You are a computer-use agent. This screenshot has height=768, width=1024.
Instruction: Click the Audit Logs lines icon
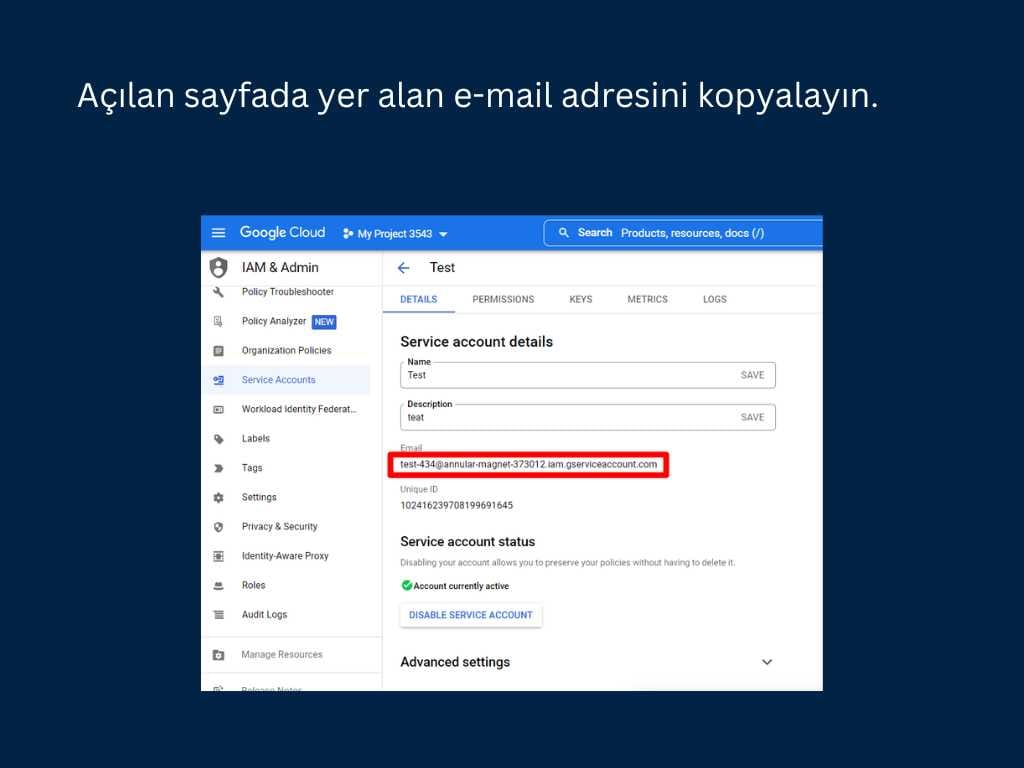click(219, 615)
